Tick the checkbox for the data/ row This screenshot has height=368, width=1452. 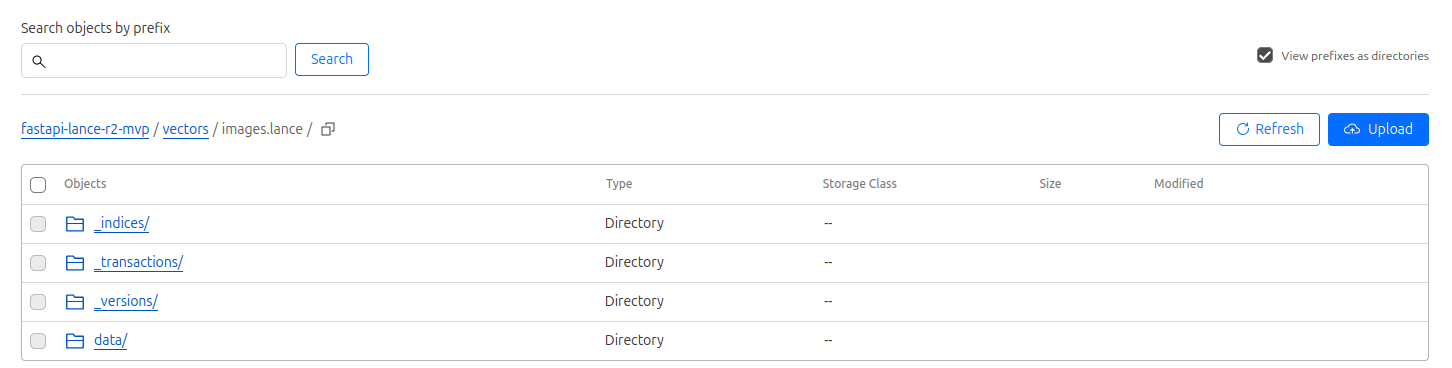tap(38, 340)
